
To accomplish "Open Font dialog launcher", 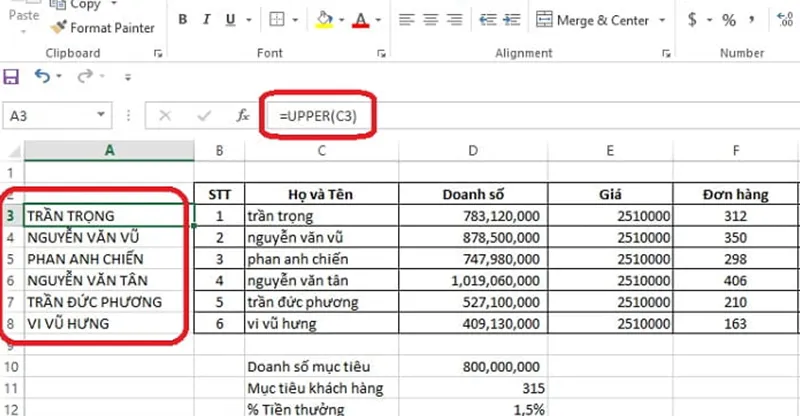I will [x=381, y=53].
